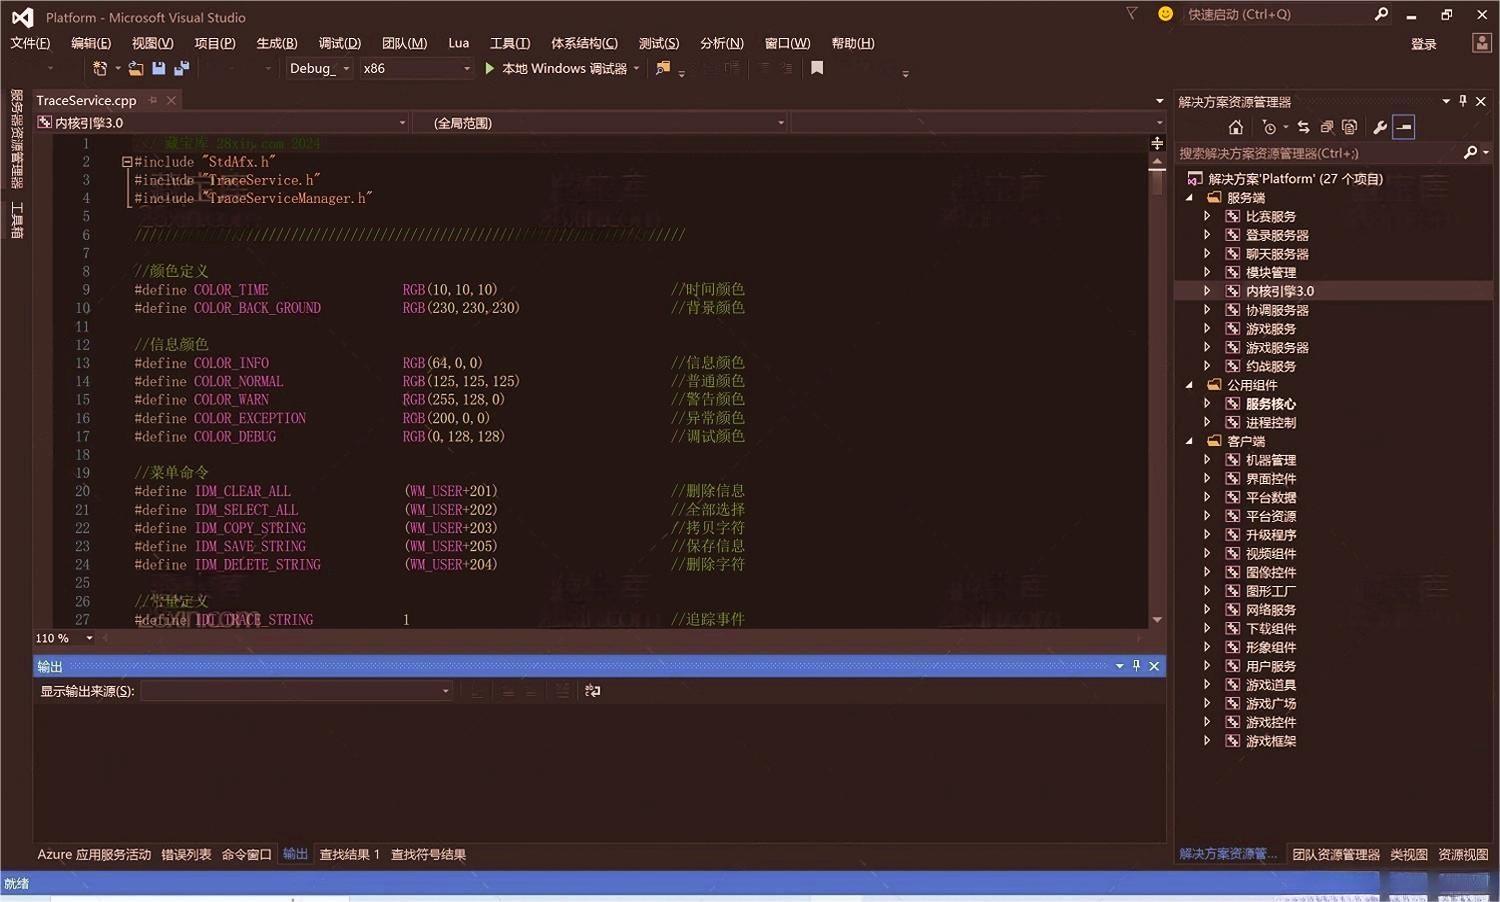Expand the 比赛服务 project
This screenshot has height=902, width=1500.
[x=1207, y=216]
